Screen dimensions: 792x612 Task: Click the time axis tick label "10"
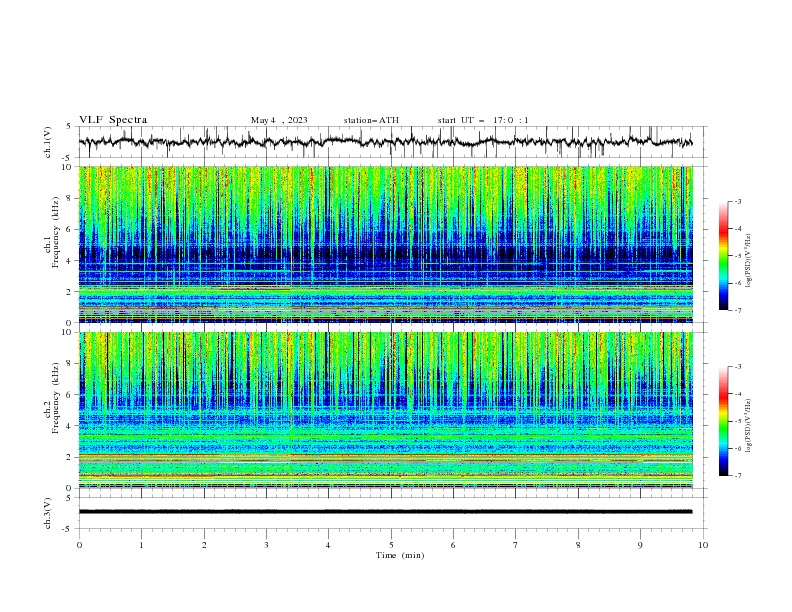703,545
